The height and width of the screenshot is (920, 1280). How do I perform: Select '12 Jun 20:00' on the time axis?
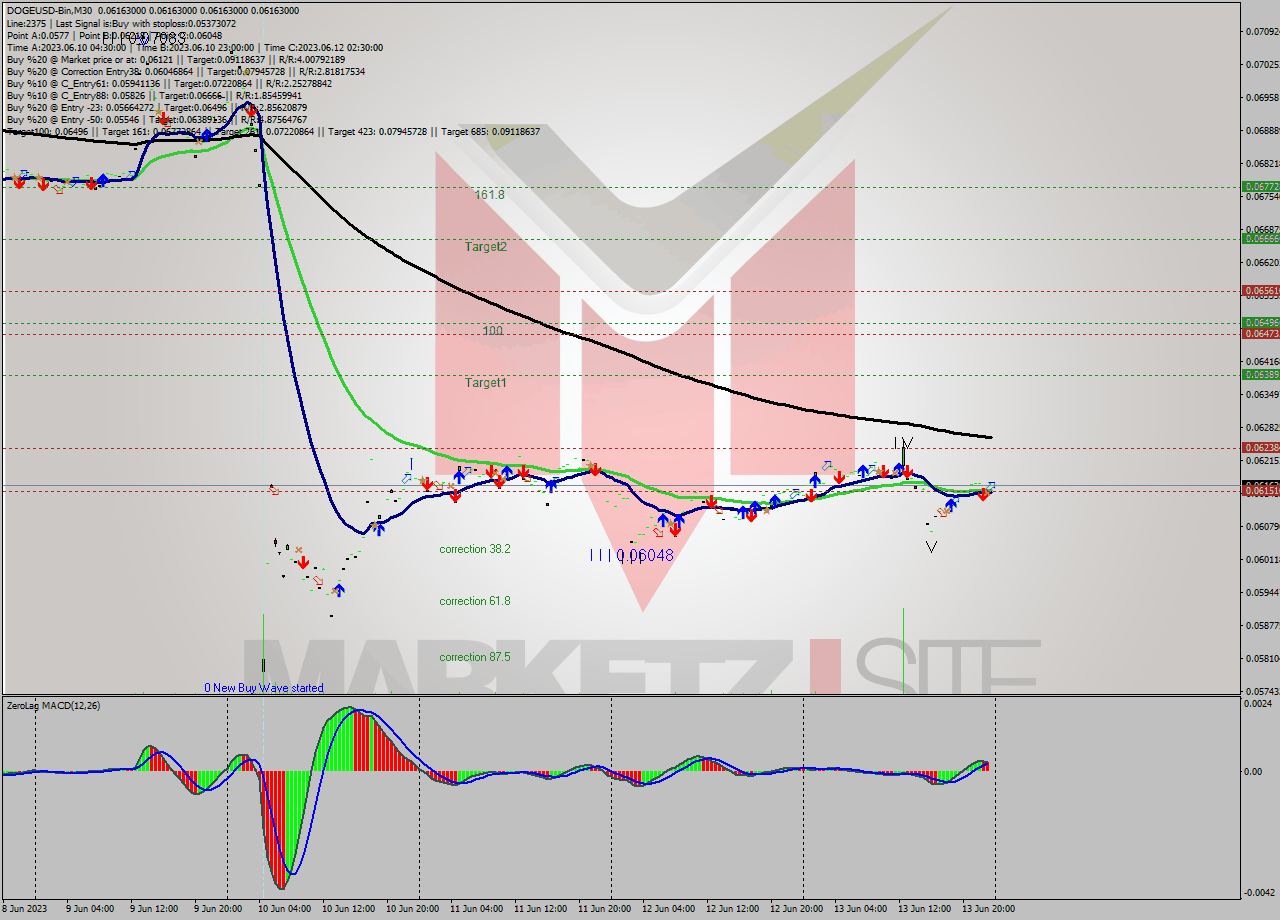pyautogui.click(x=797, y=909)
